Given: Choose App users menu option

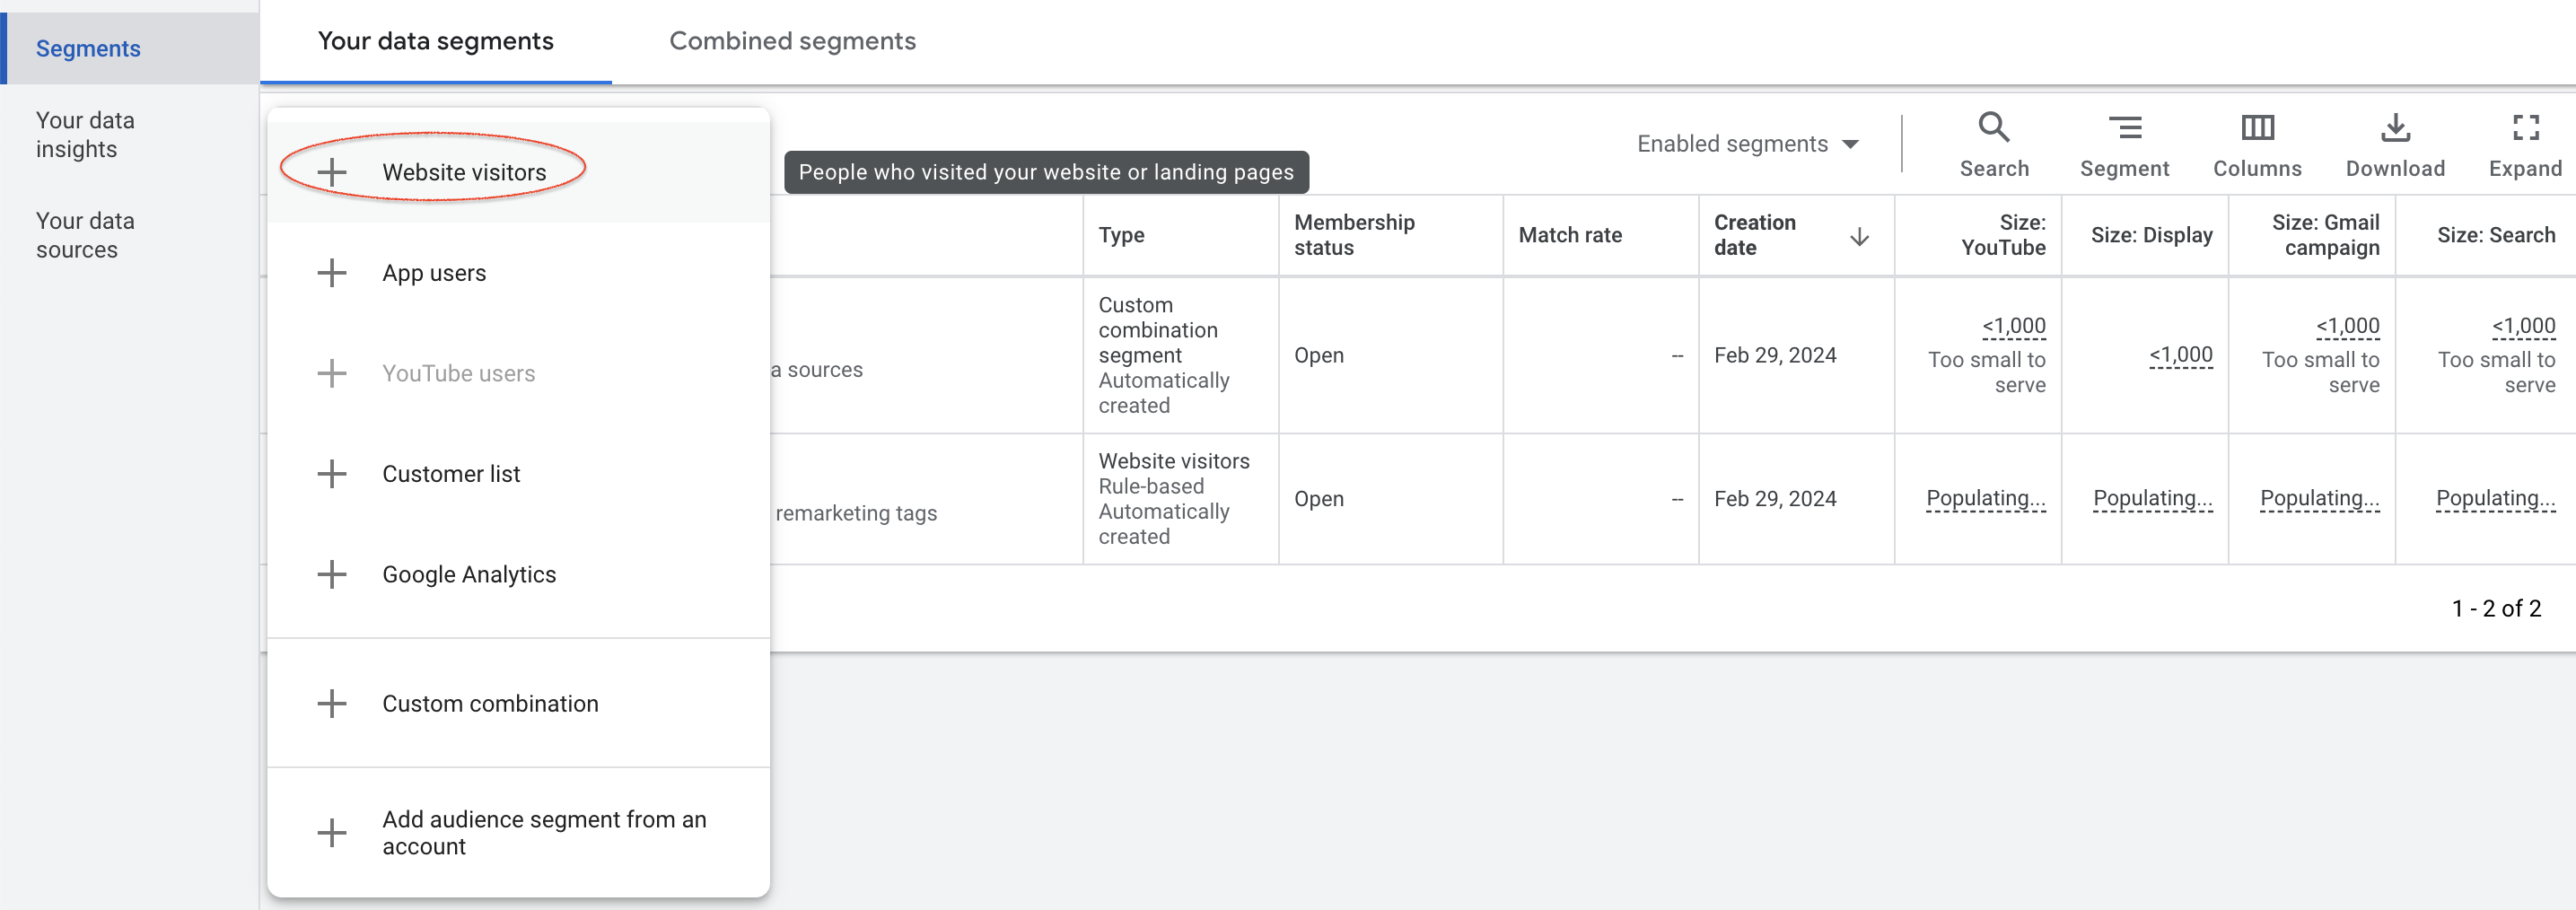Looking at the screenshot, I should (518, 273).
